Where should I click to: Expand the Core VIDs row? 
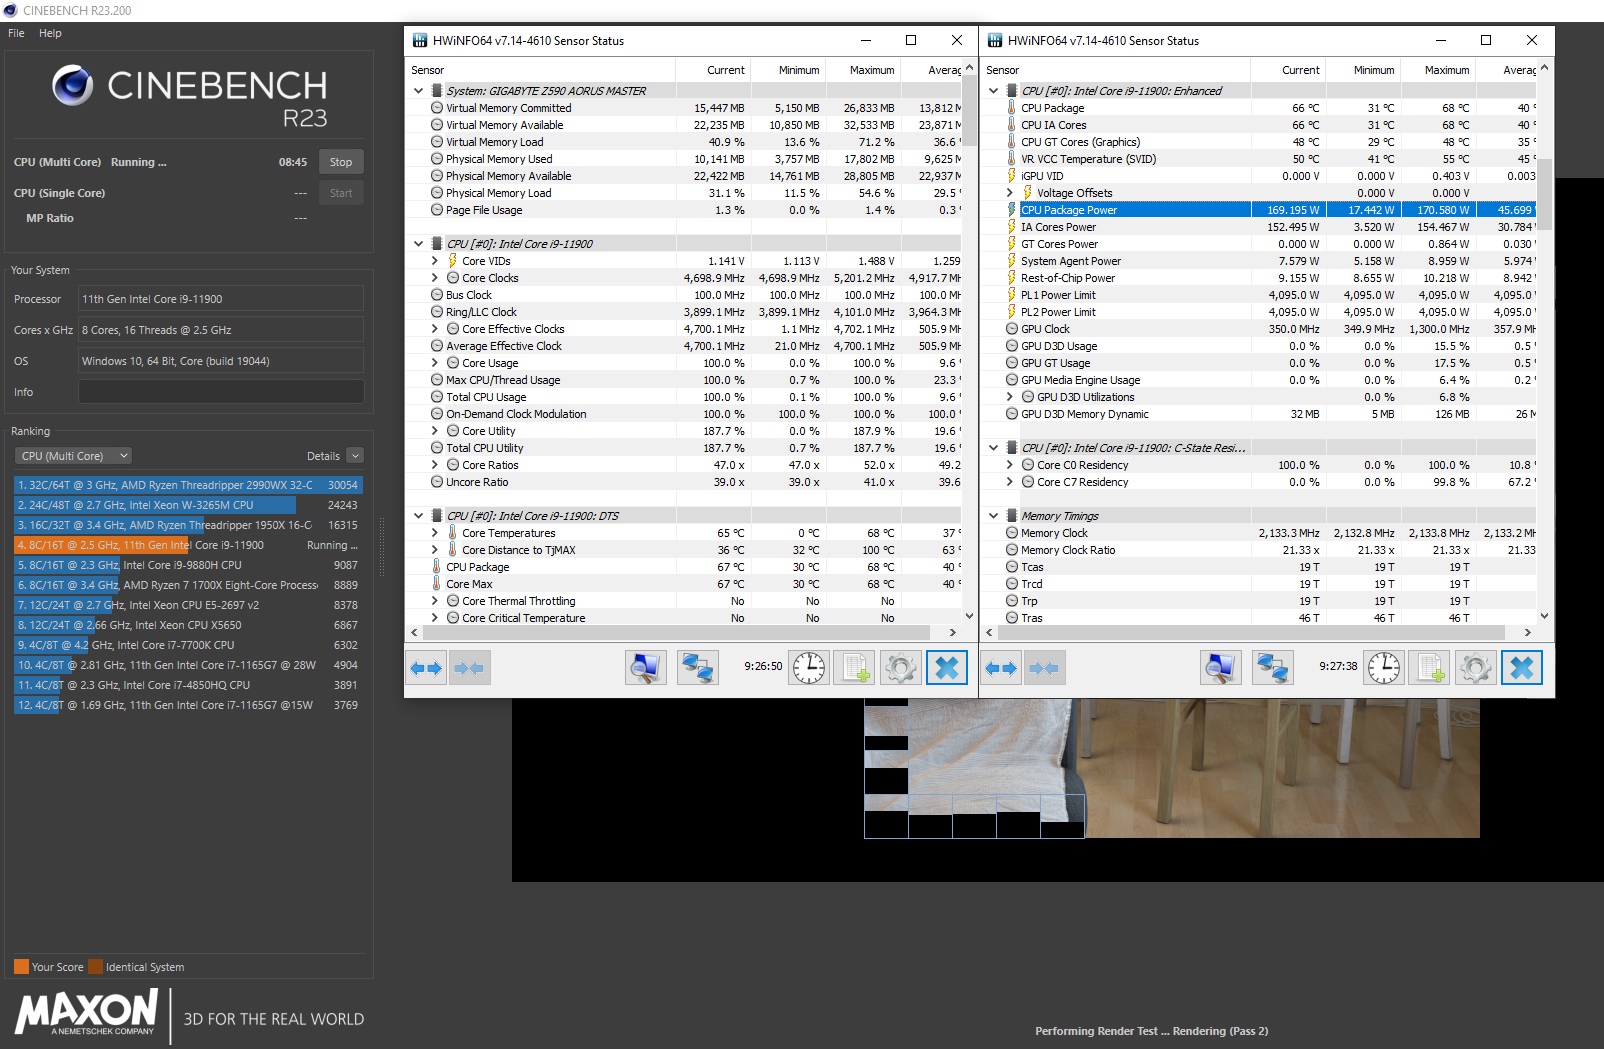click(435, 261)
